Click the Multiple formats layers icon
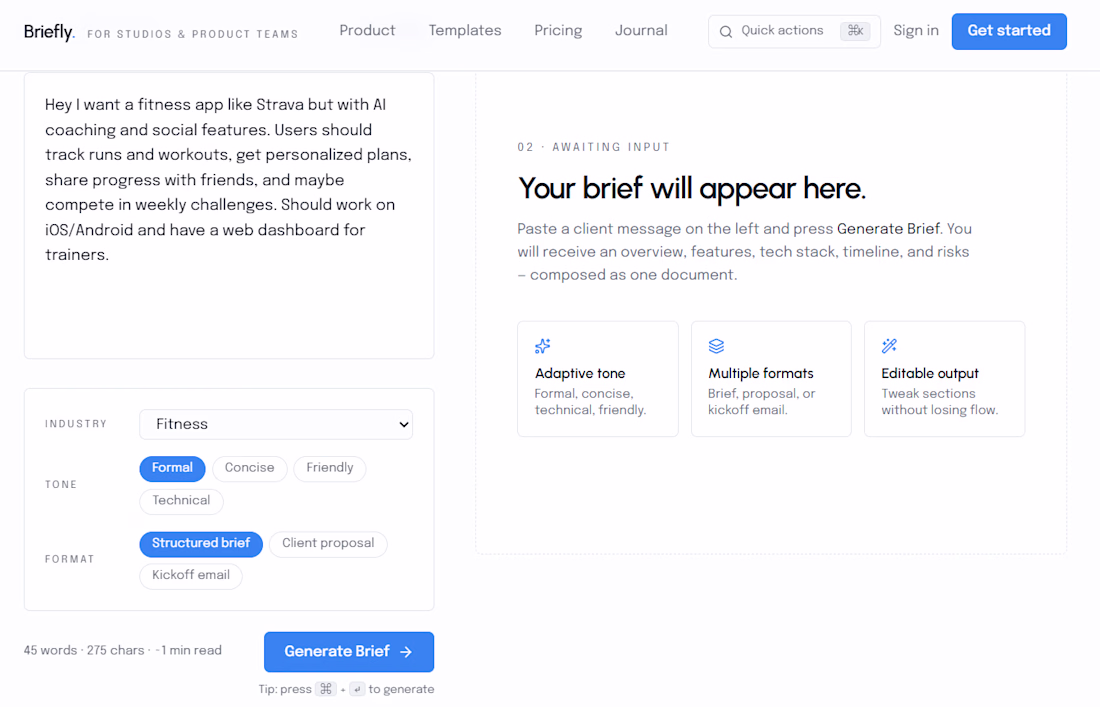 [716, 346]
